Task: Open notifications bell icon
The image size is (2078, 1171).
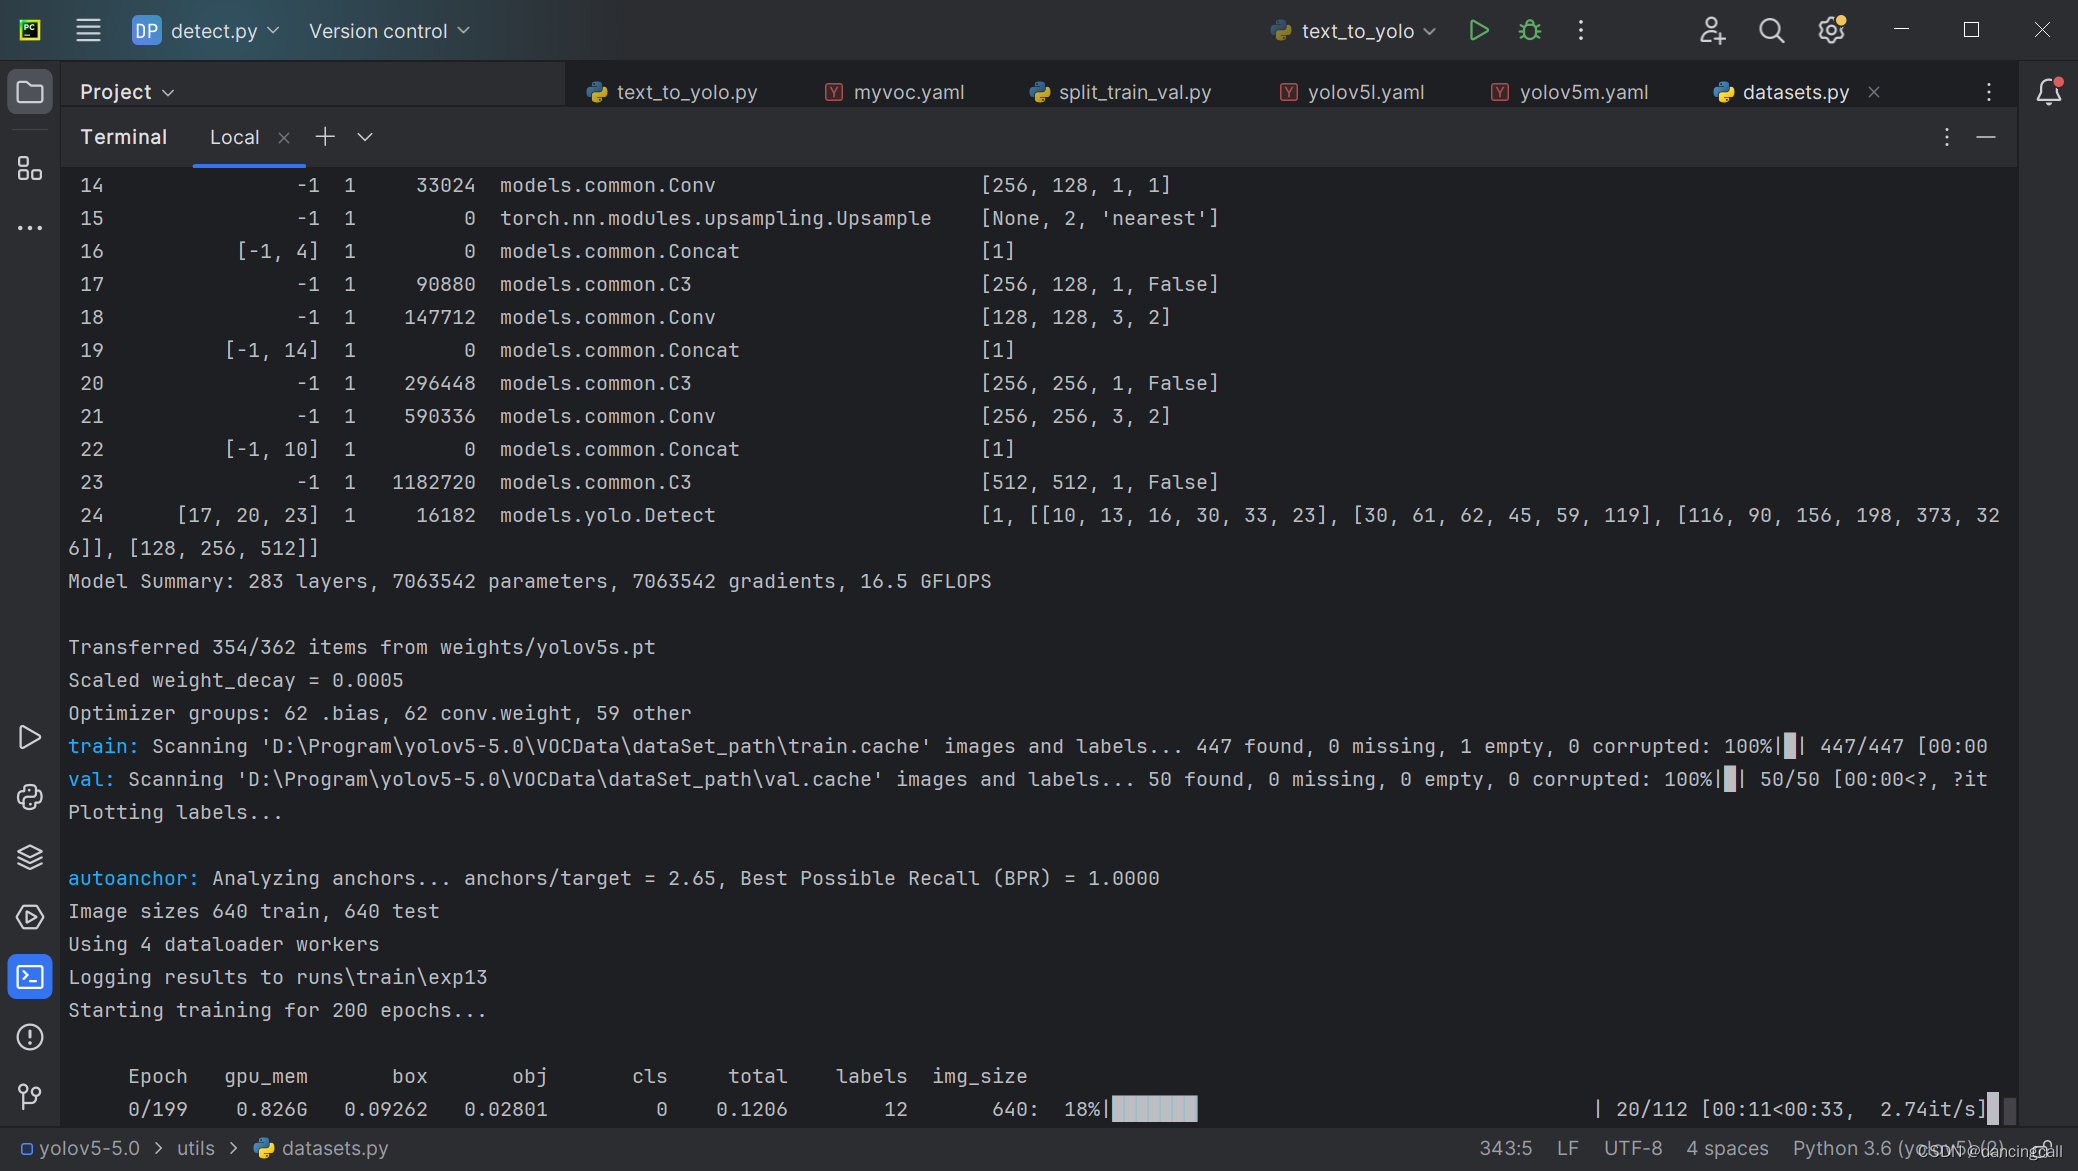Action: tap(2048, 92)
